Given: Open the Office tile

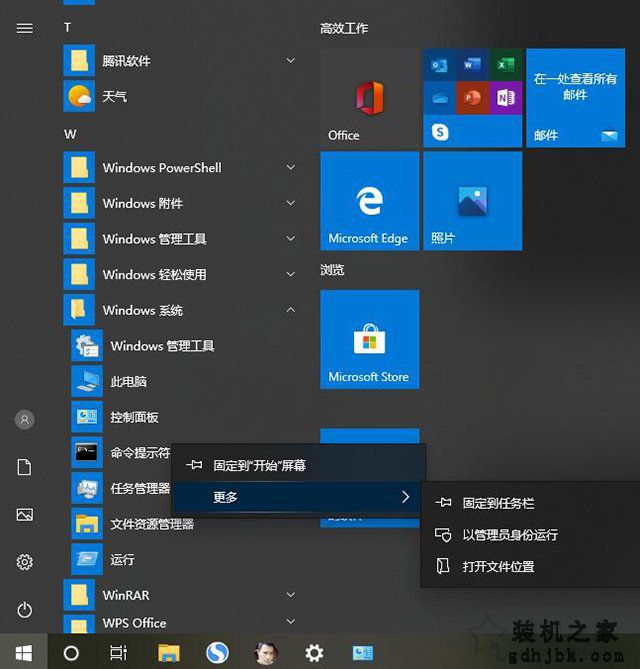Looking at the screenshot, I should (369, 98).
